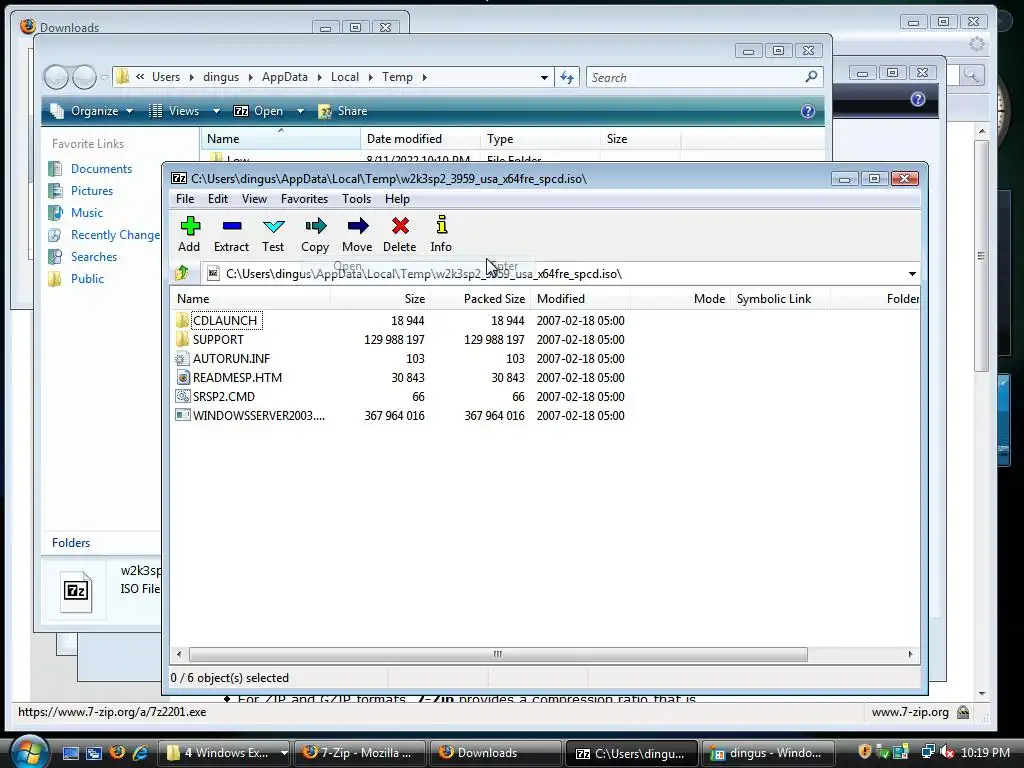The image size is (1024, 768).
Task: Click the 7-Zip address path field
Action: [x=555, y=274]
